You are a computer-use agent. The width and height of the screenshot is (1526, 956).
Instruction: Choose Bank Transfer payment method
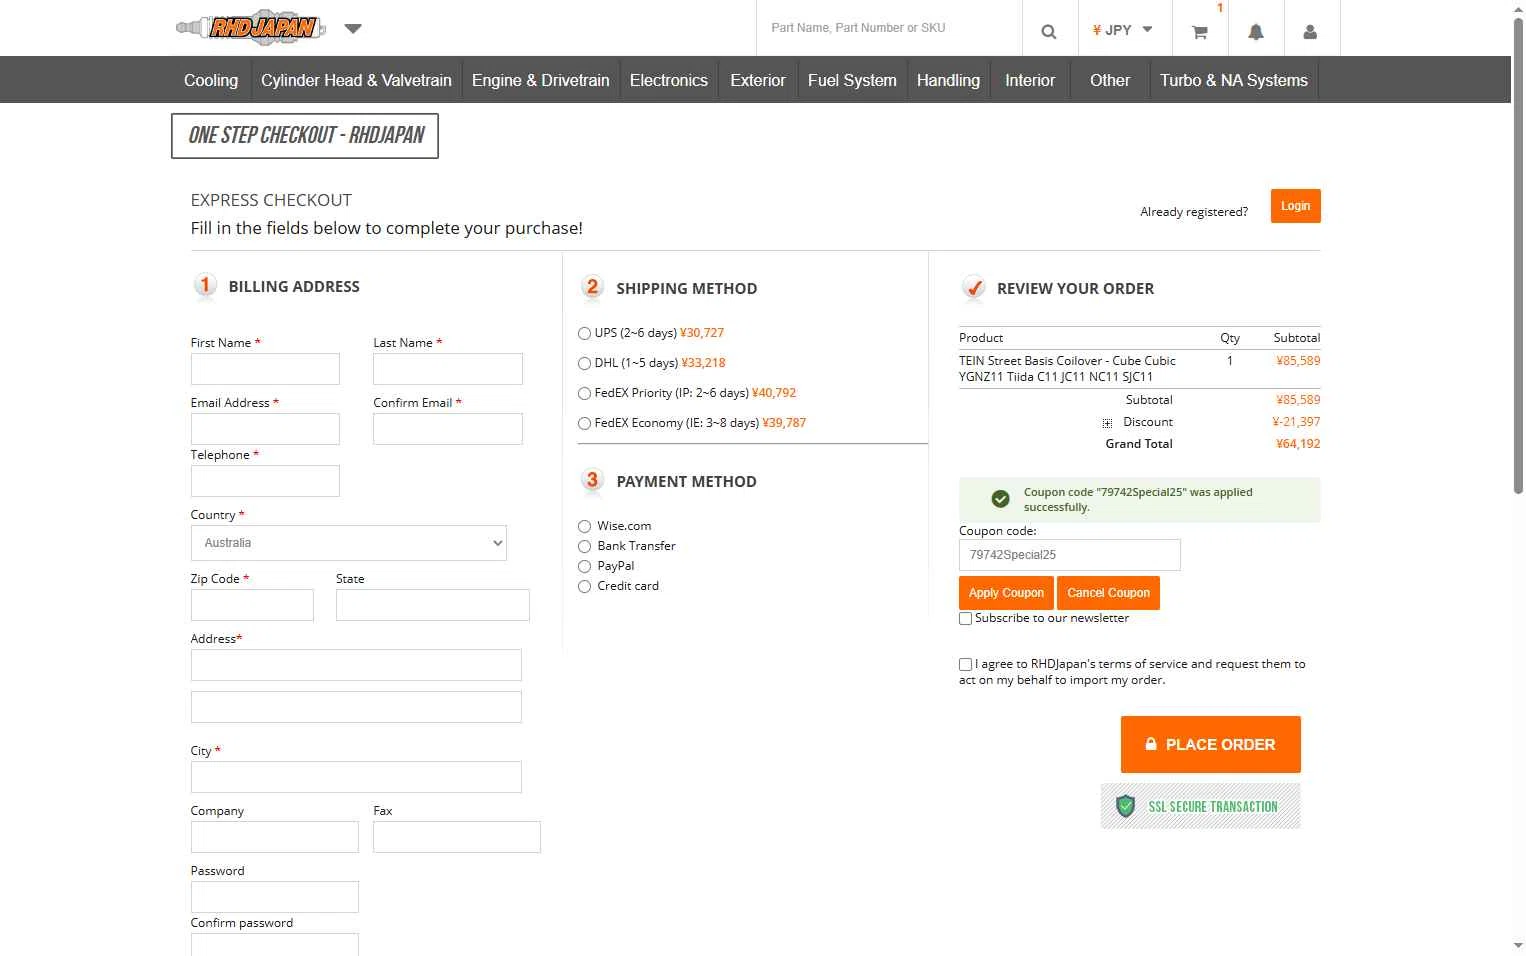click(x=584, y=546)
